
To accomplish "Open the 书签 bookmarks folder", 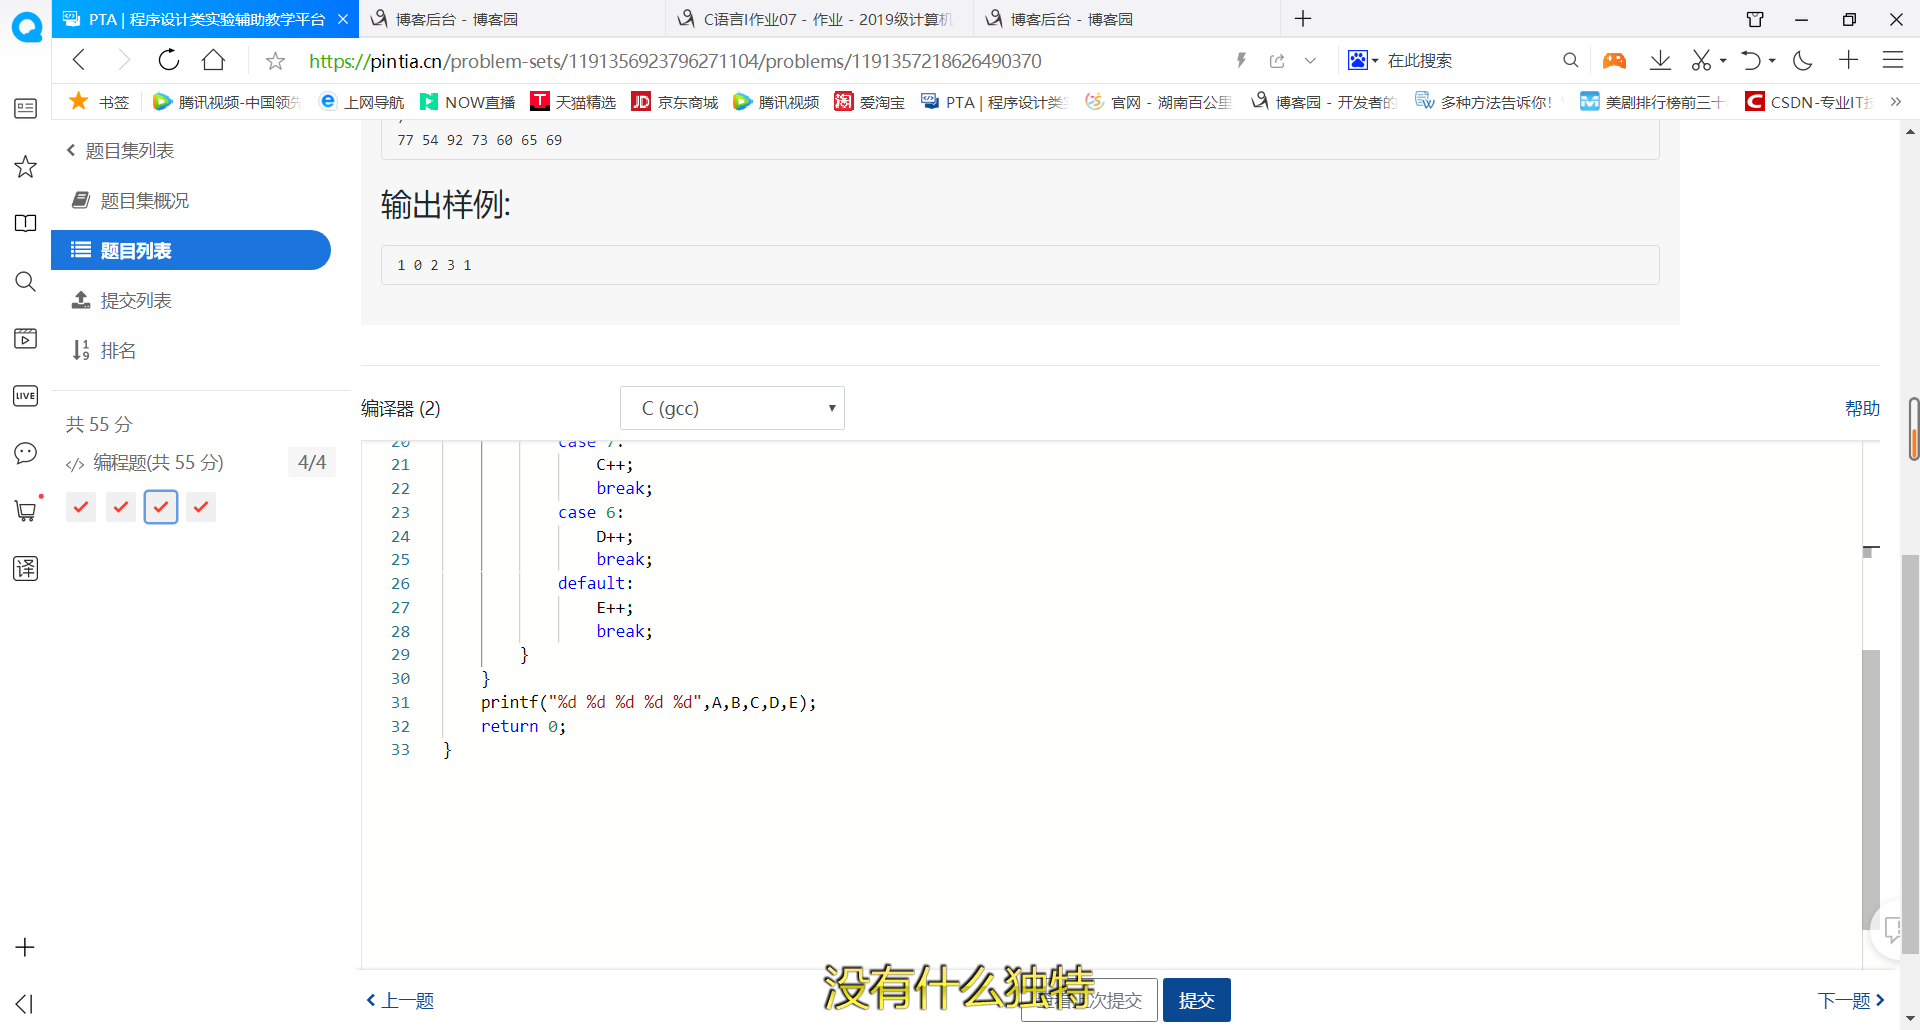I will click(x=99, y=102).
